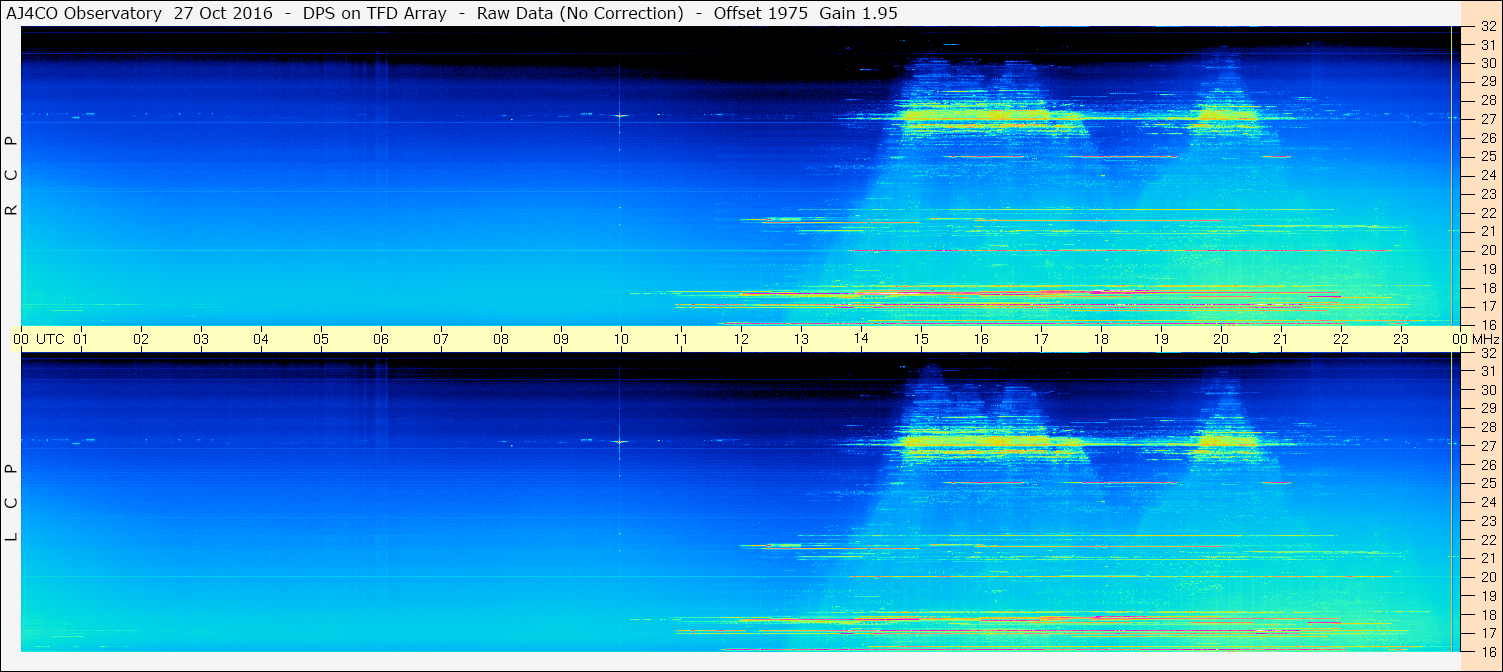Click the 19 MHz tick on LCP frequency scale
This screenshot has width=1503, height=672.
coord(1488,596)
